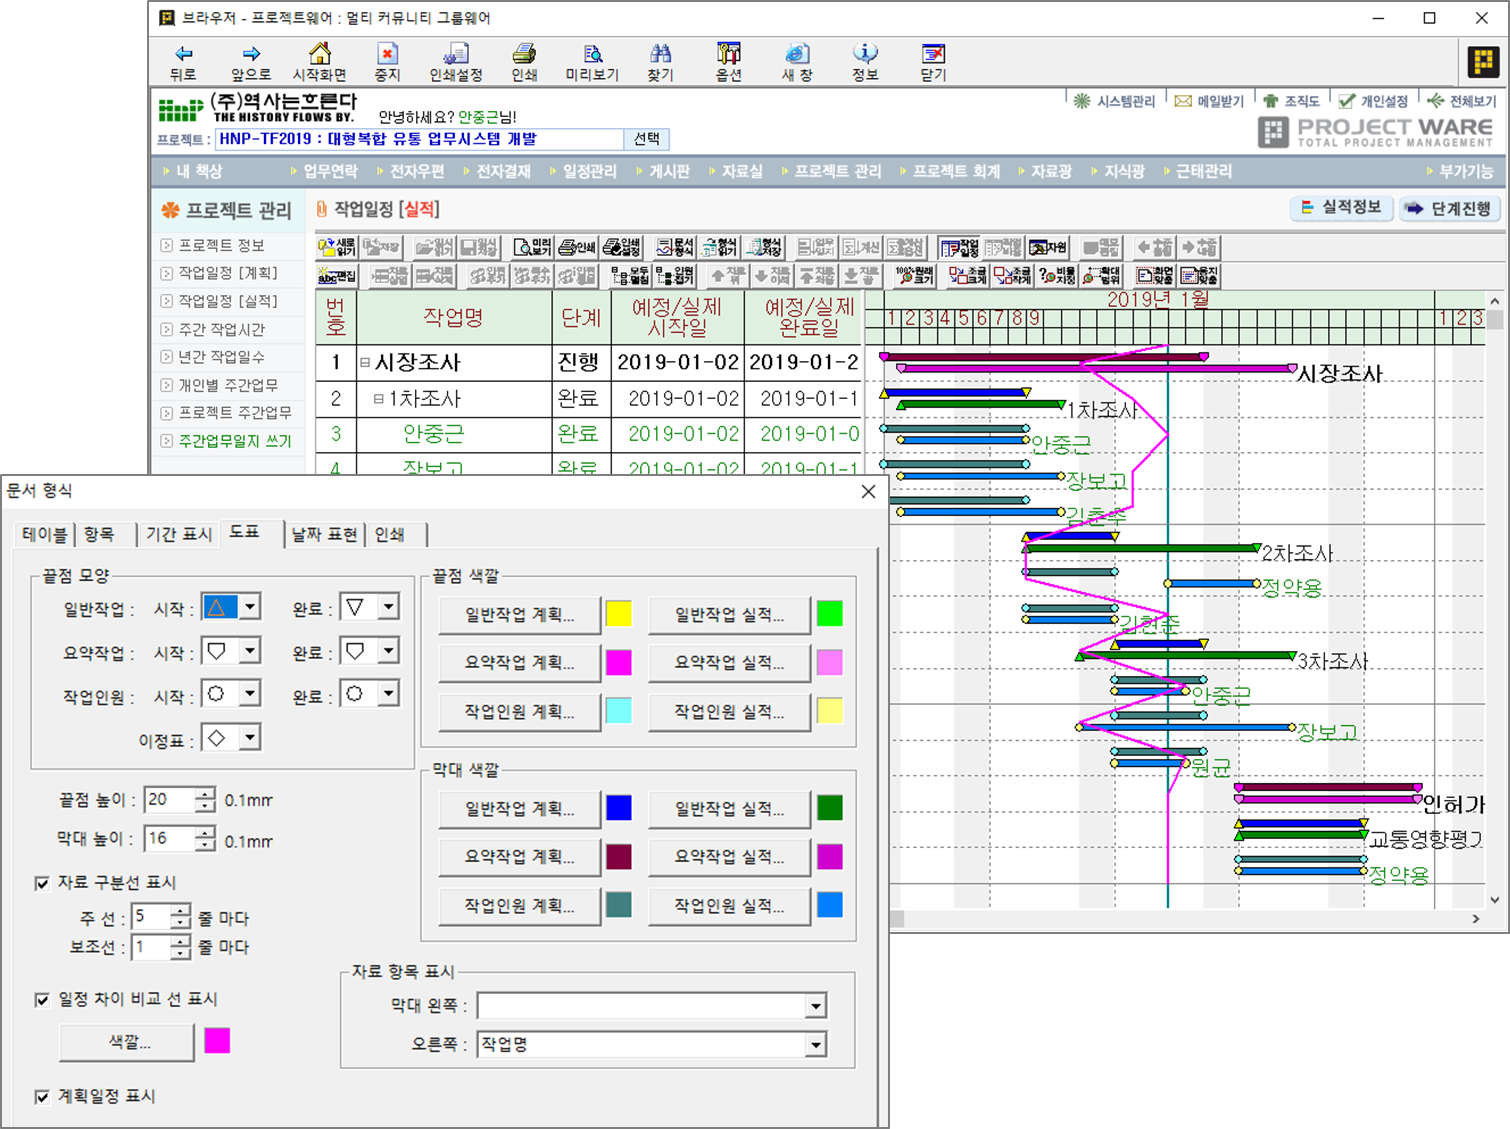The height and width of the screenshot is (1129, 1510).
Task: Click 인쇄 in the schedule toolbar
Action: tap(577, 247)
